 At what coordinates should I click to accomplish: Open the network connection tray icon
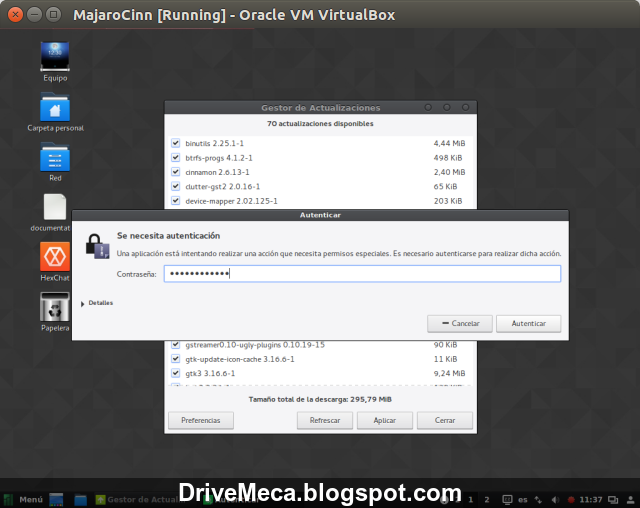coord(538,499)
